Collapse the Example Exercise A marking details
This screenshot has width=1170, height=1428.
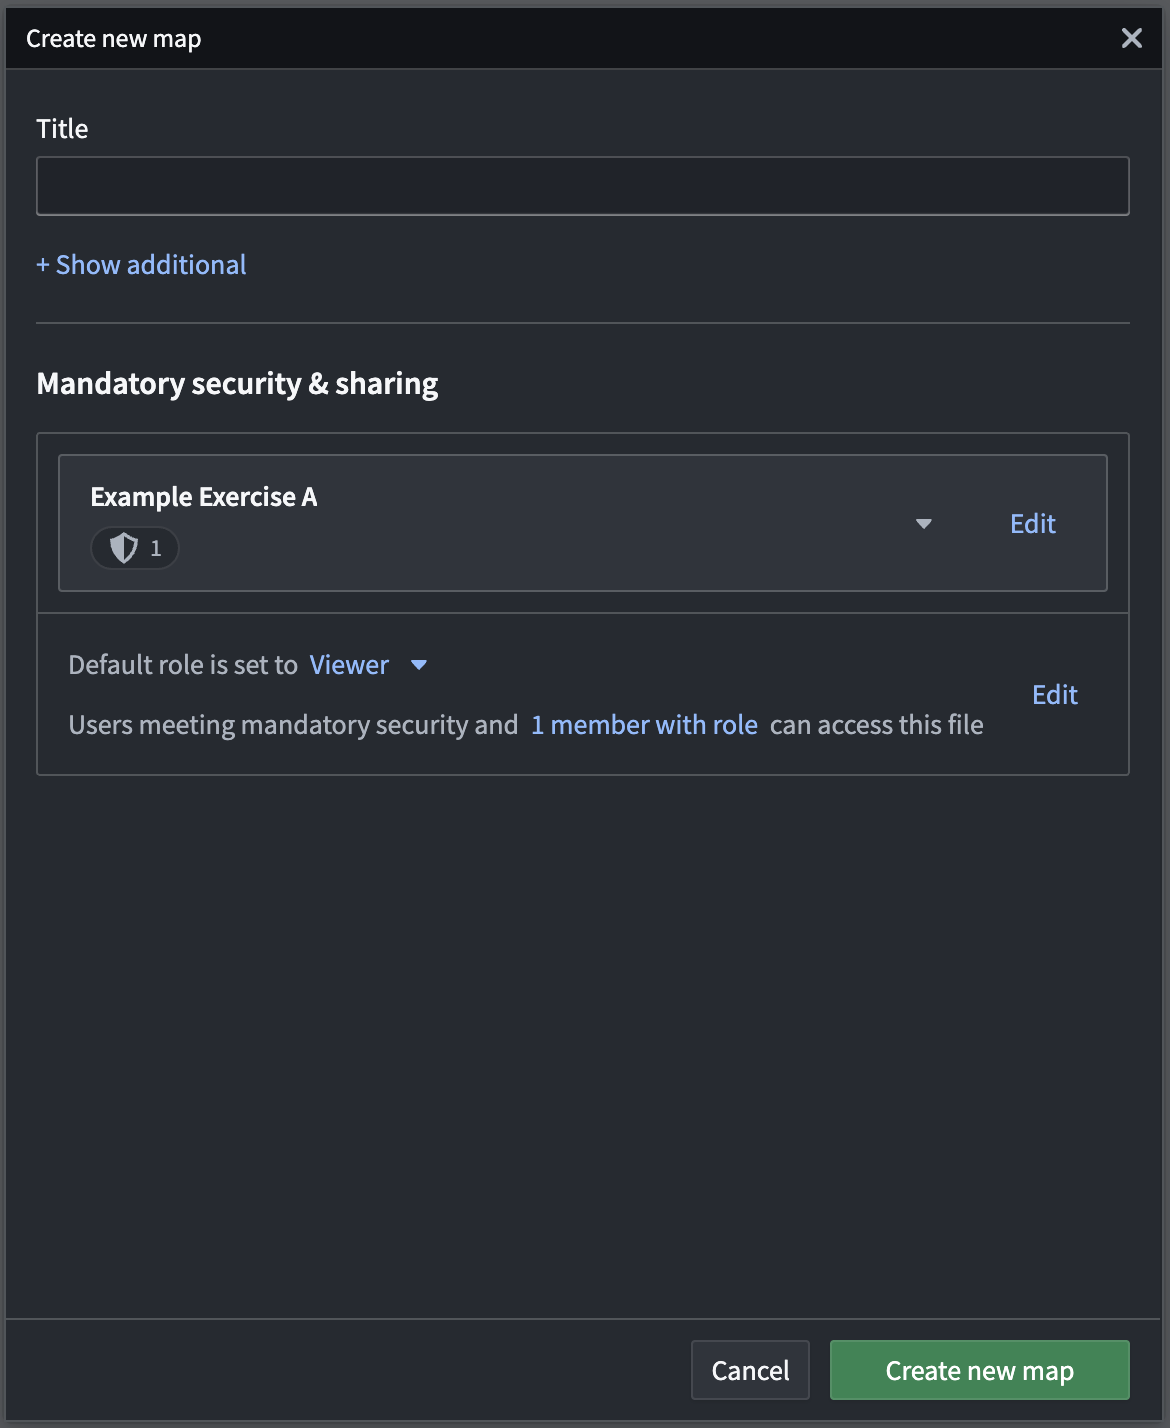click(x=924, y=523)
